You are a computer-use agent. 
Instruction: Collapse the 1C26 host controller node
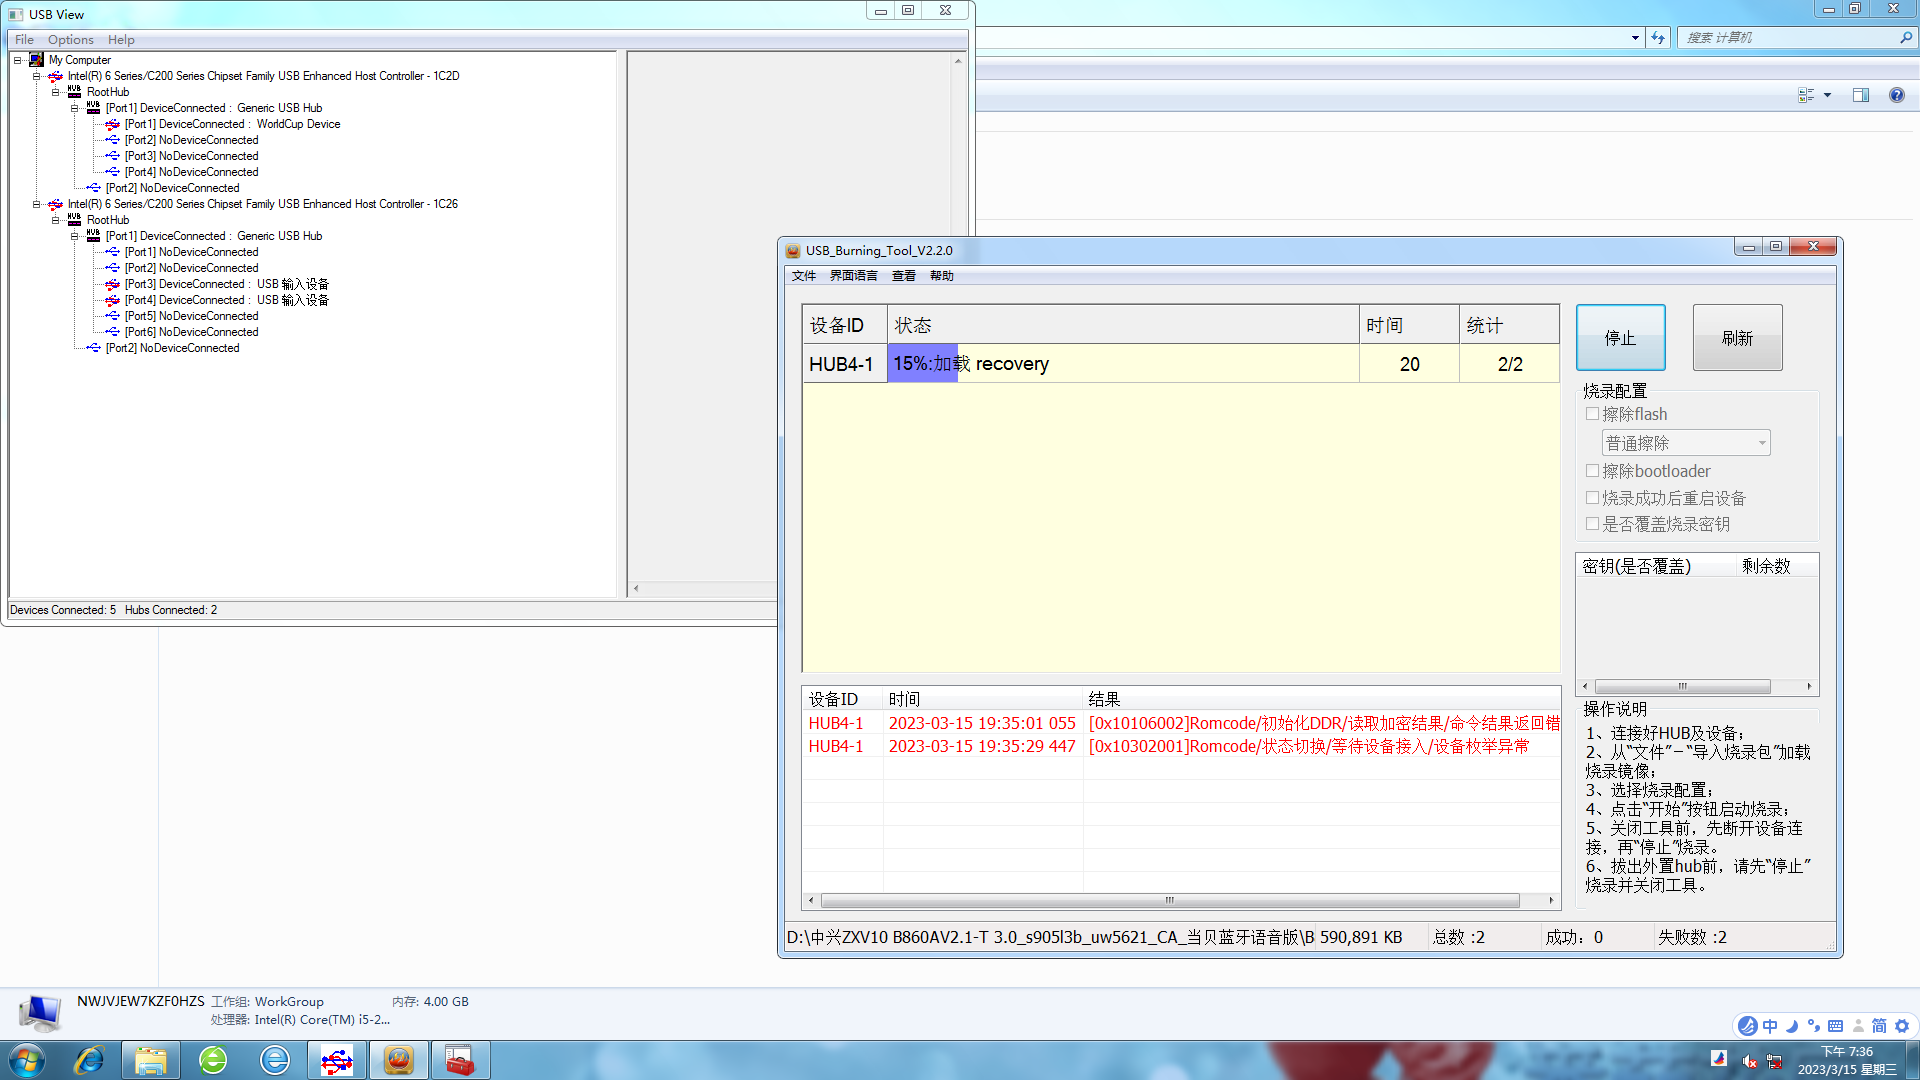pos(36,204)
